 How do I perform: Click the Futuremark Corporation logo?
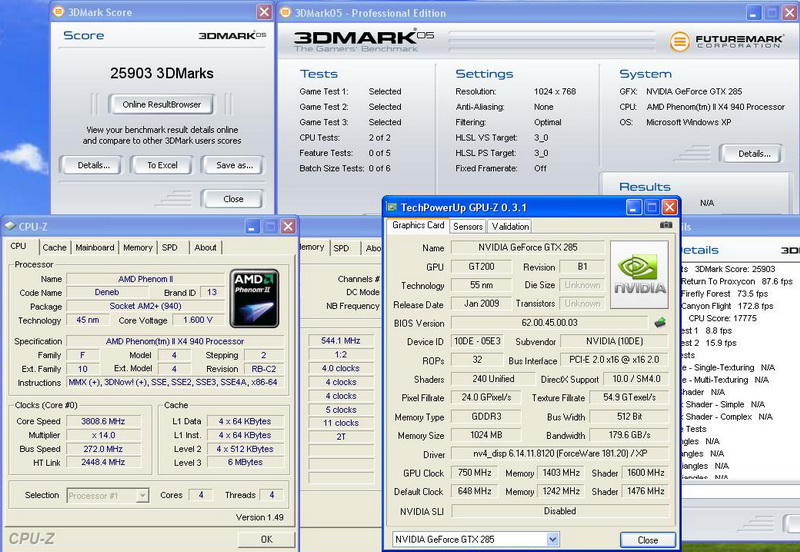(x=727, y=41)
